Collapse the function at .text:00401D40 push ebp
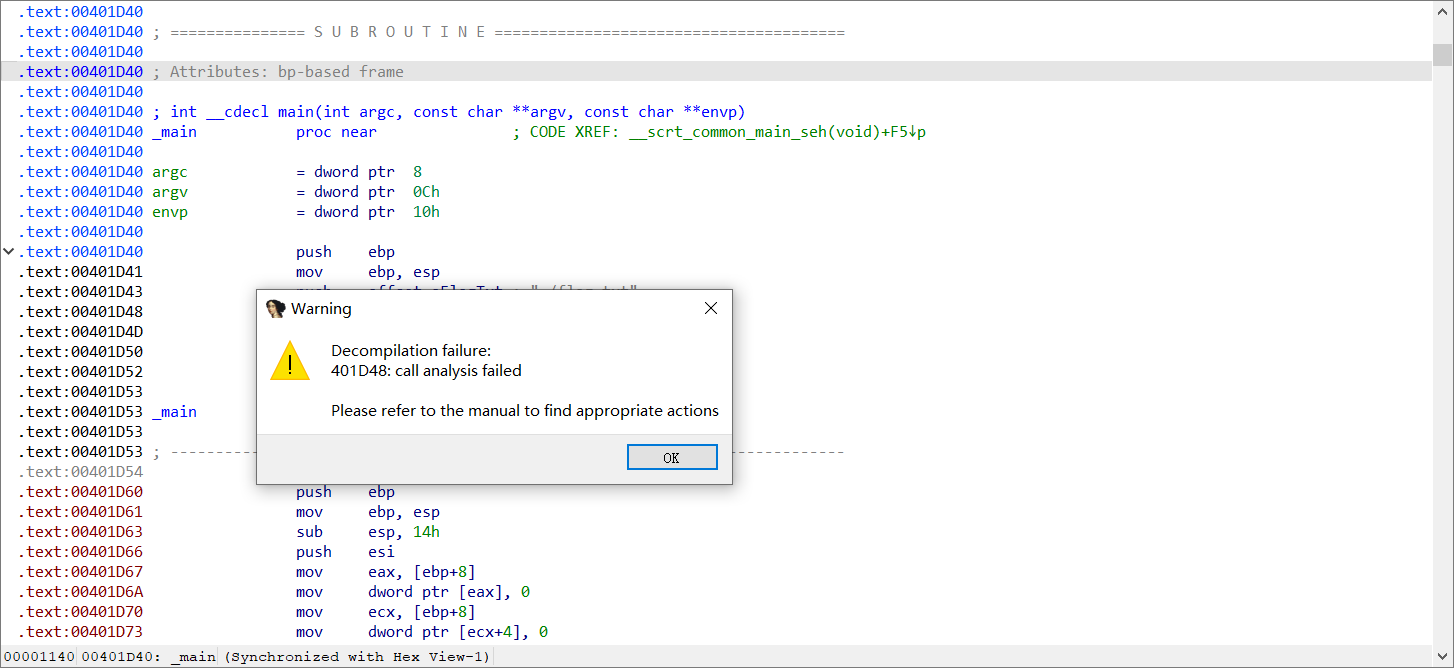This screenshot has height=668, width=1454. click(9, 252)
